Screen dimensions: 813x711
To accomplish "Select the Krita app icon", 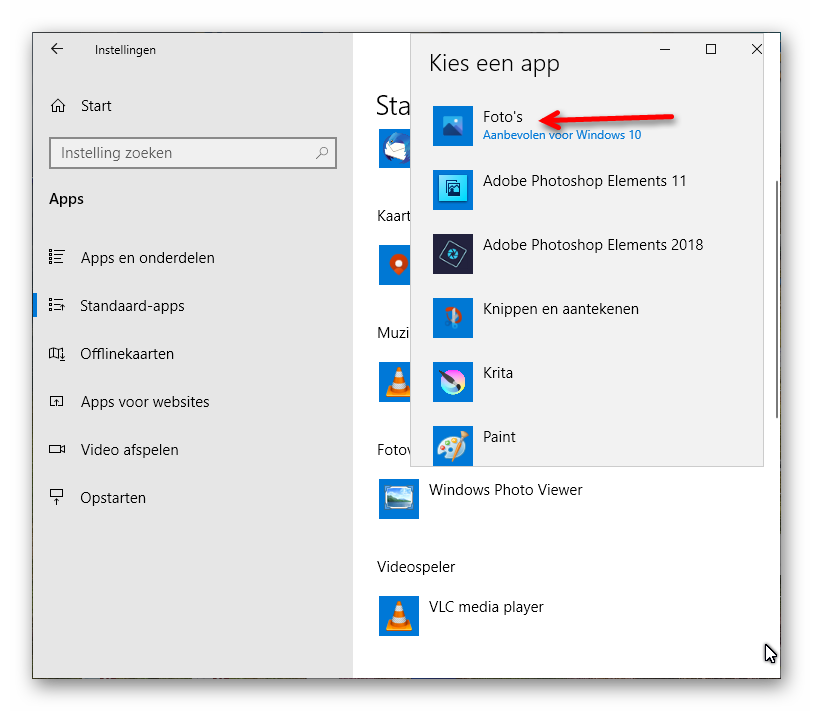I will click(453, 382).
